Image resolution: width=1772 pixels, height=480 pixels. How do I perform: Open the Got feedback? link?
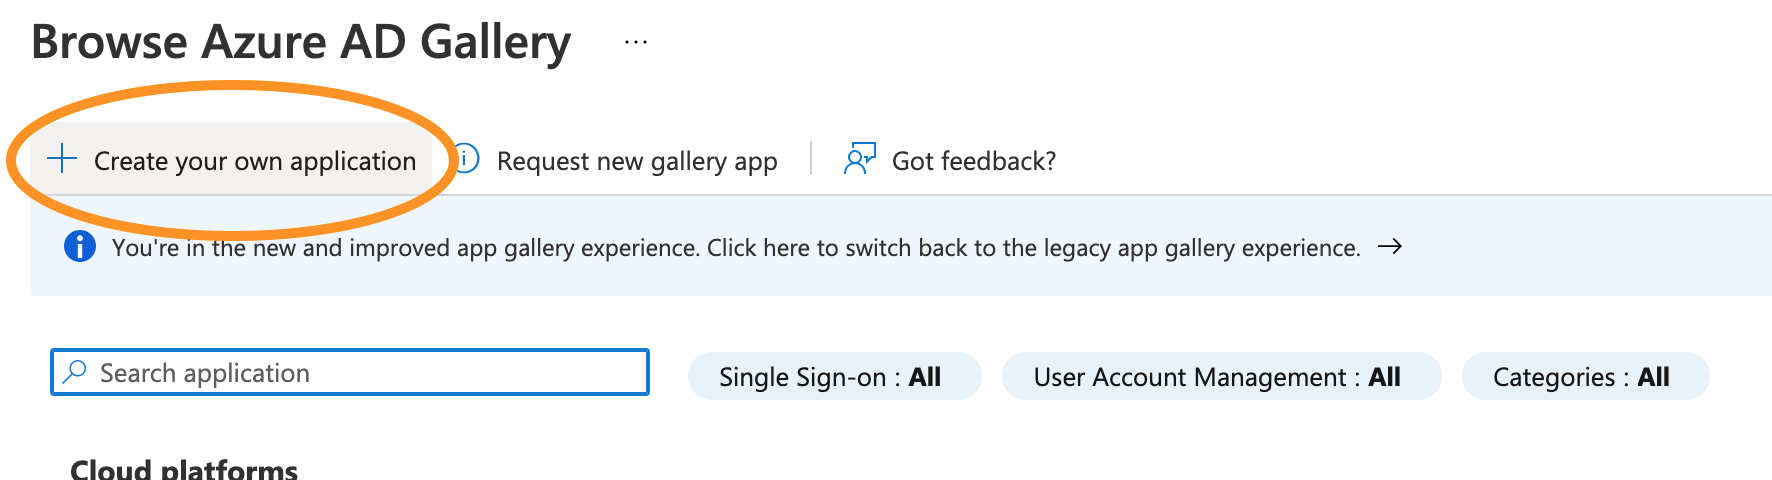click(973, 161)
